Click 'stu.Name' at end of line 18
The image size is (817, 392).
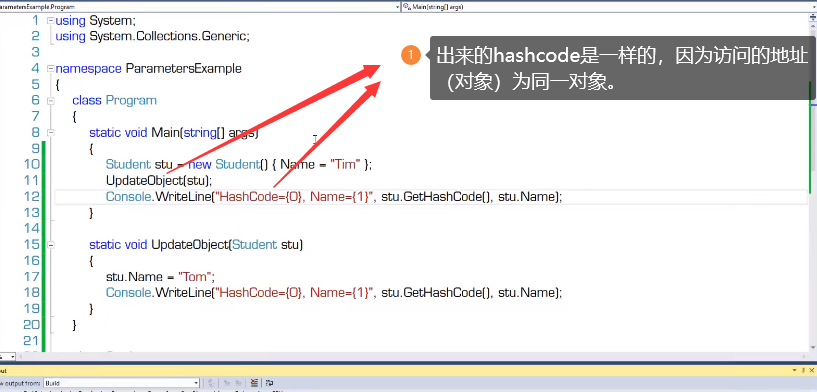click(x=527, y=293)
